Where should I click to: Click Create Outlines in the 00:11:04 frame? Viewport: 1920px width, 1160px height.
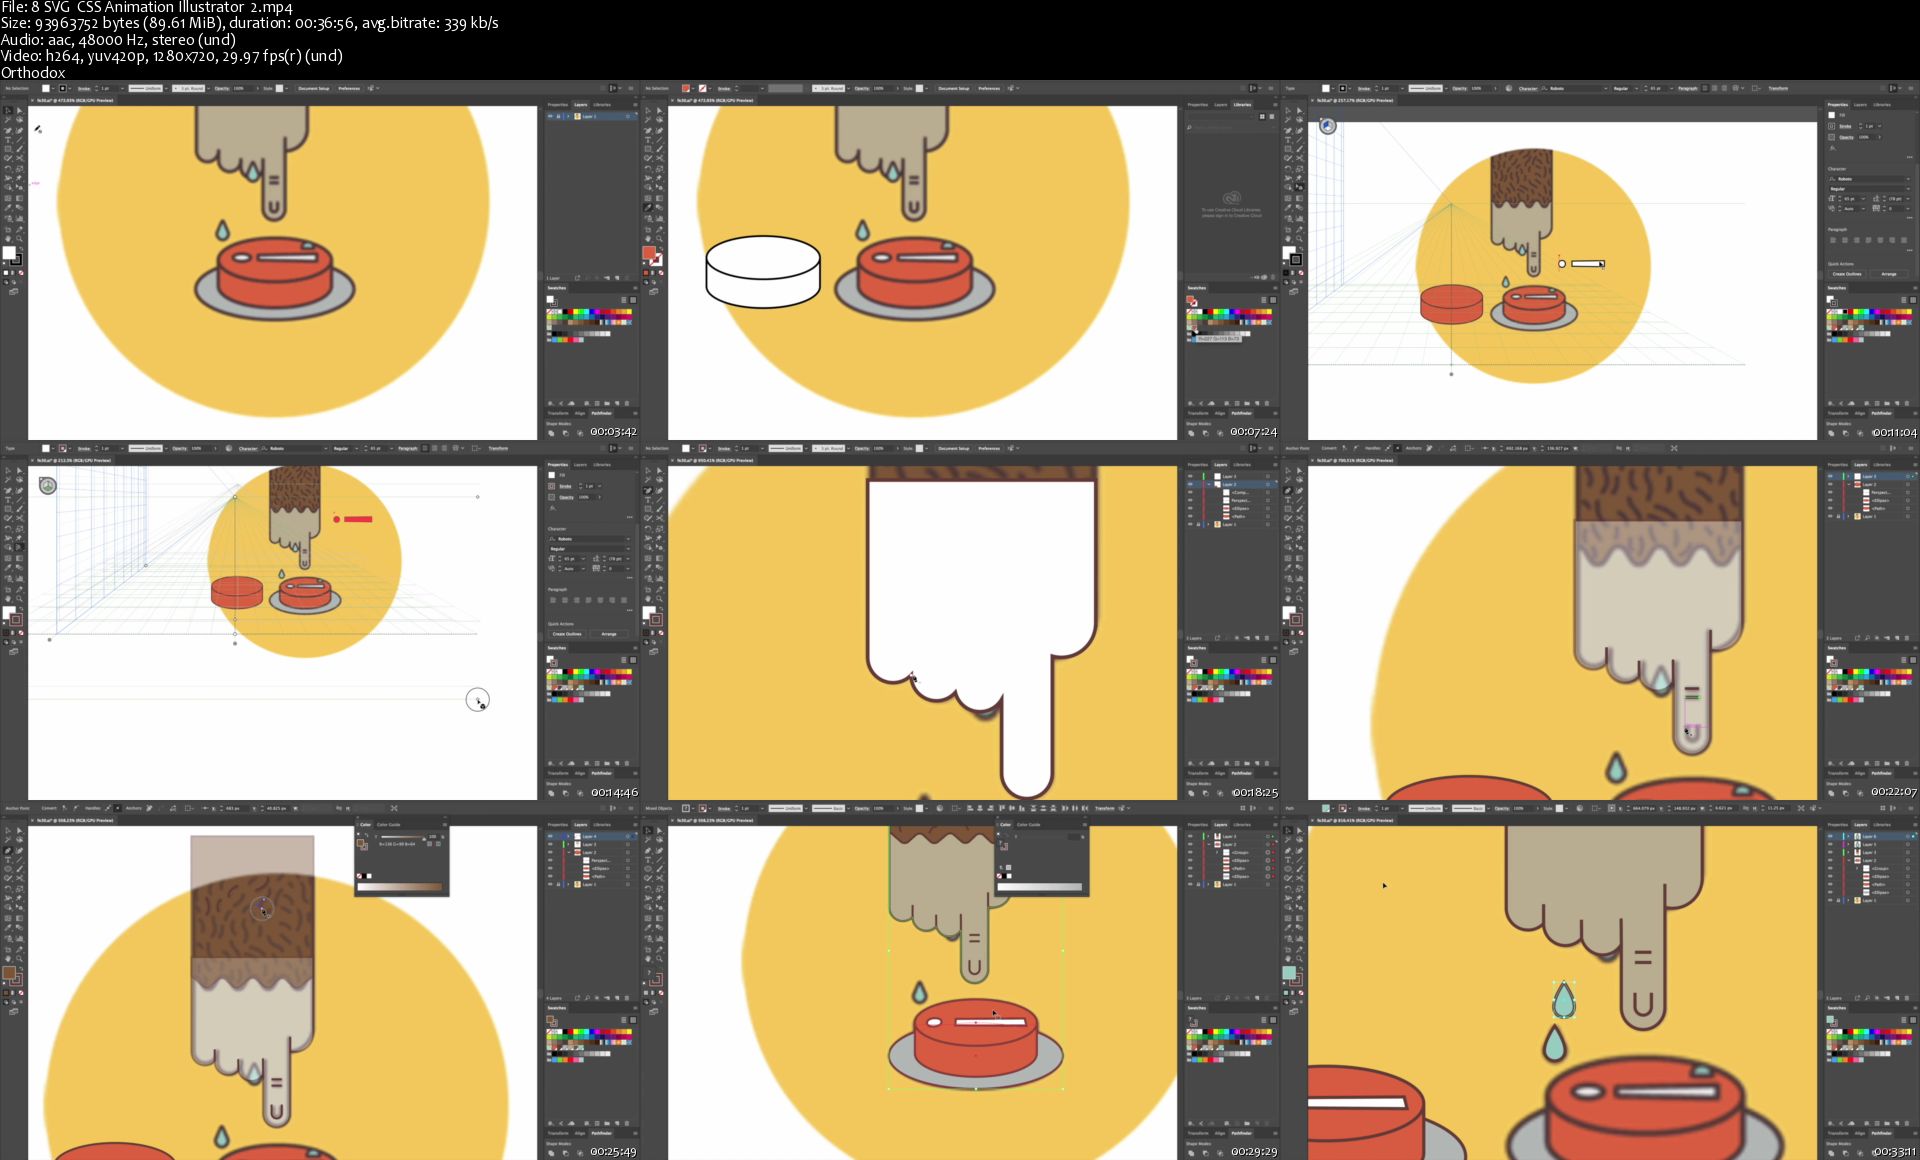coord(1847,274)
